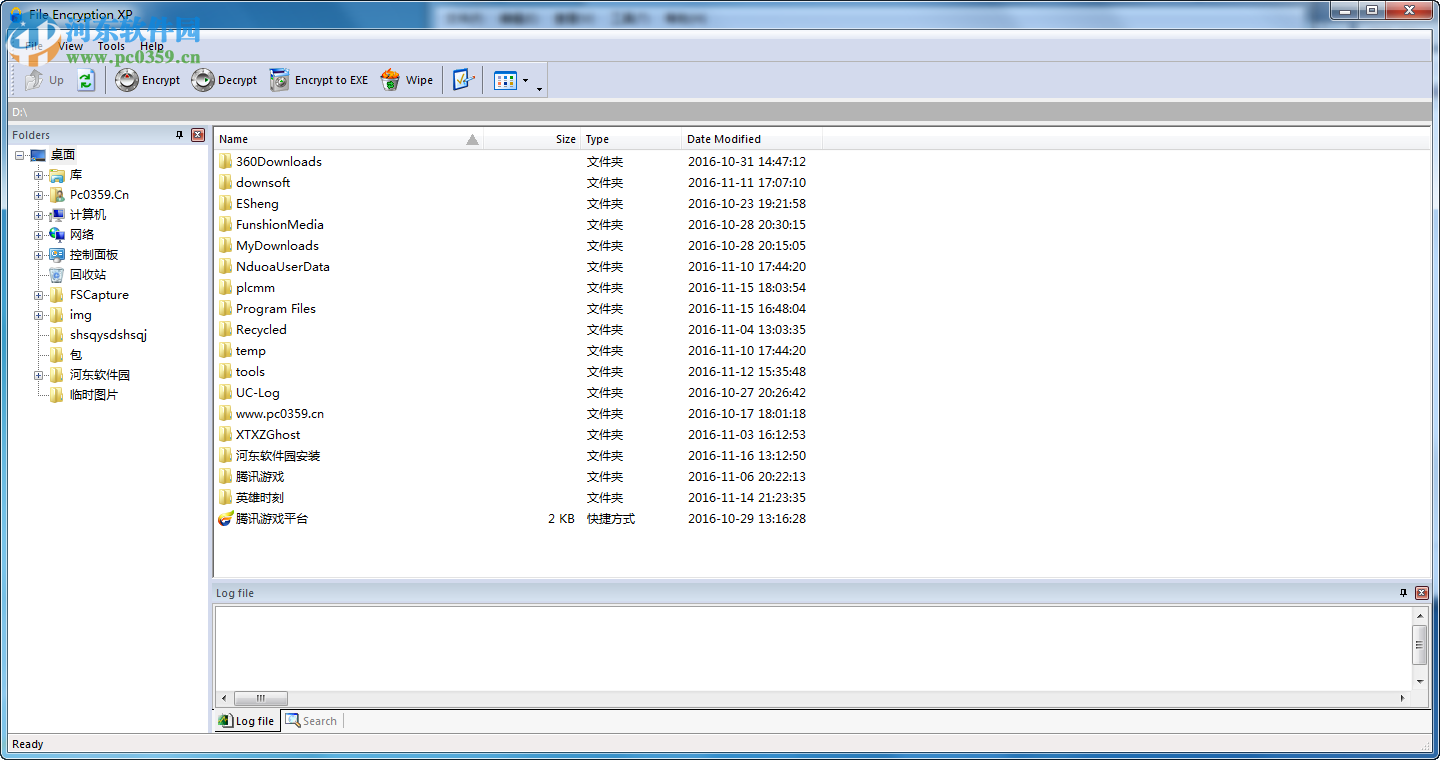
Task: Open the view mode dropdown arrow
Action: [527, 80]
